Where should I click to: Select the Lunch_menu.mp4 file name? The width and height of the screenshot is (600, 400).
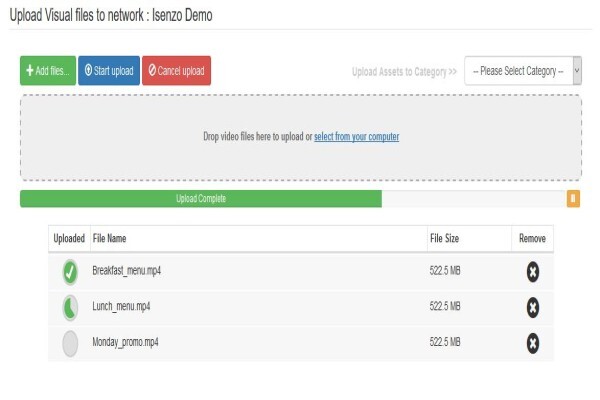point(121,307)
